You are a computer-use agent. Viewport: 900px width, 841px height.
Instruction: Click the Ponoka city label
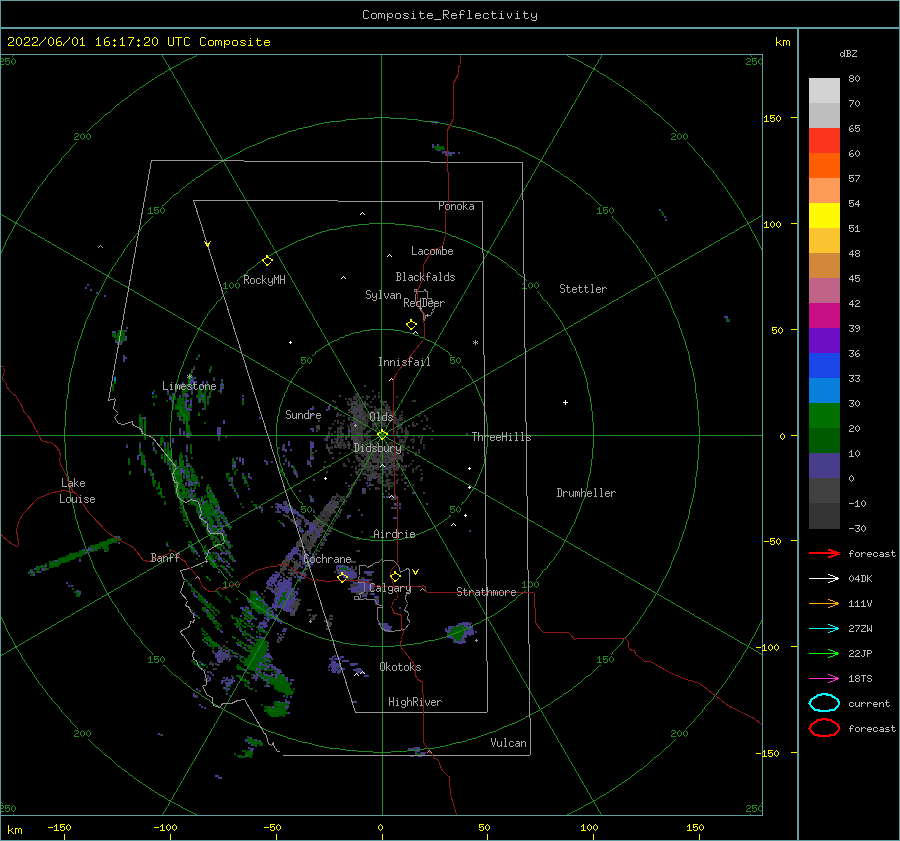click(x=456, y=206)
